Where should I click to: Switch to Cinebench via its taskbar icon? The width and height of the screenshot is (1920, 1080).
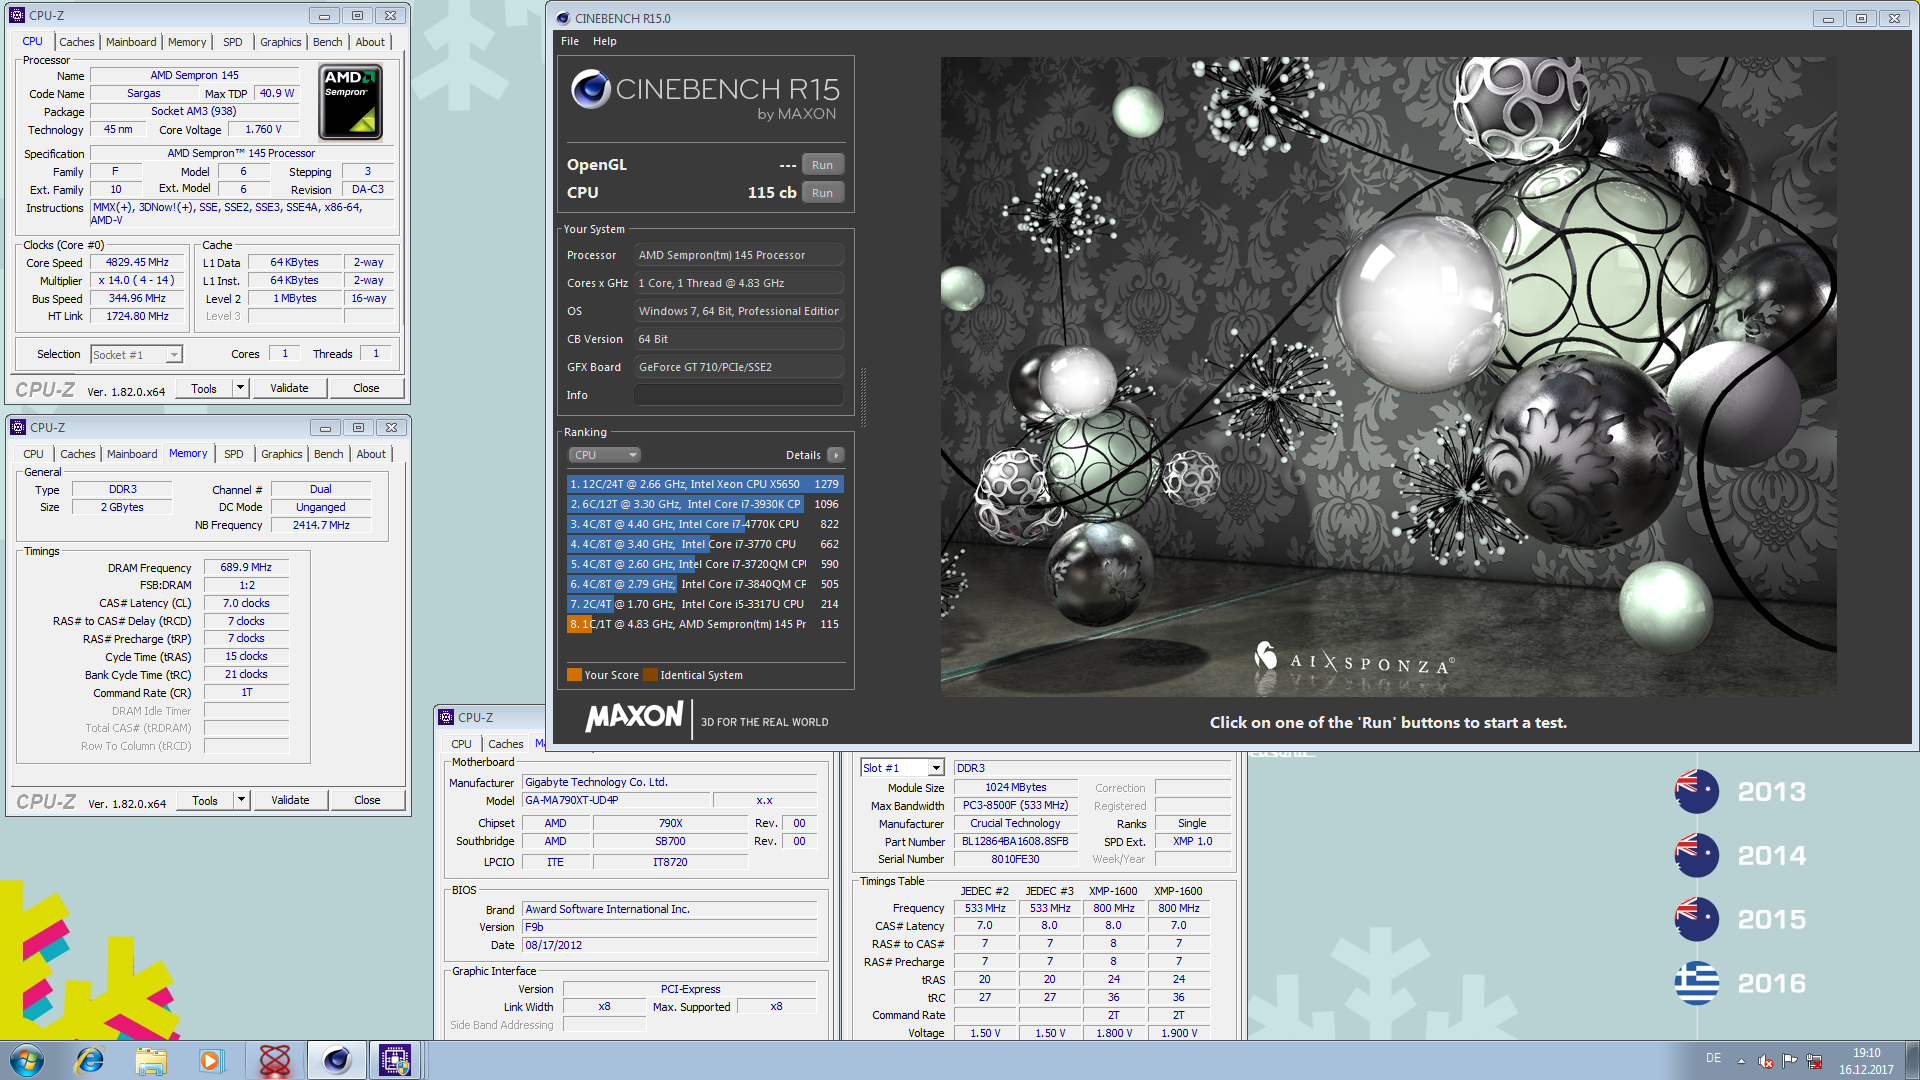[336, 1060]
